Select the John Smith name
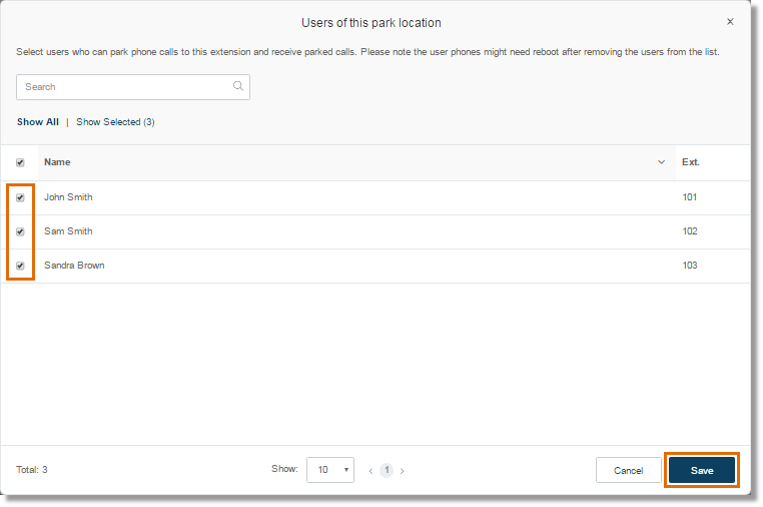This screenshot has height=507, width=763. 68,197
